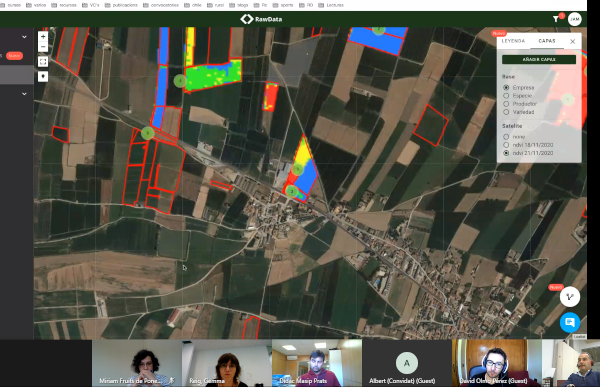
Task: Click cluster marker 4 beside green parcel
Action: pyautogui.click(x=180, y=81)
